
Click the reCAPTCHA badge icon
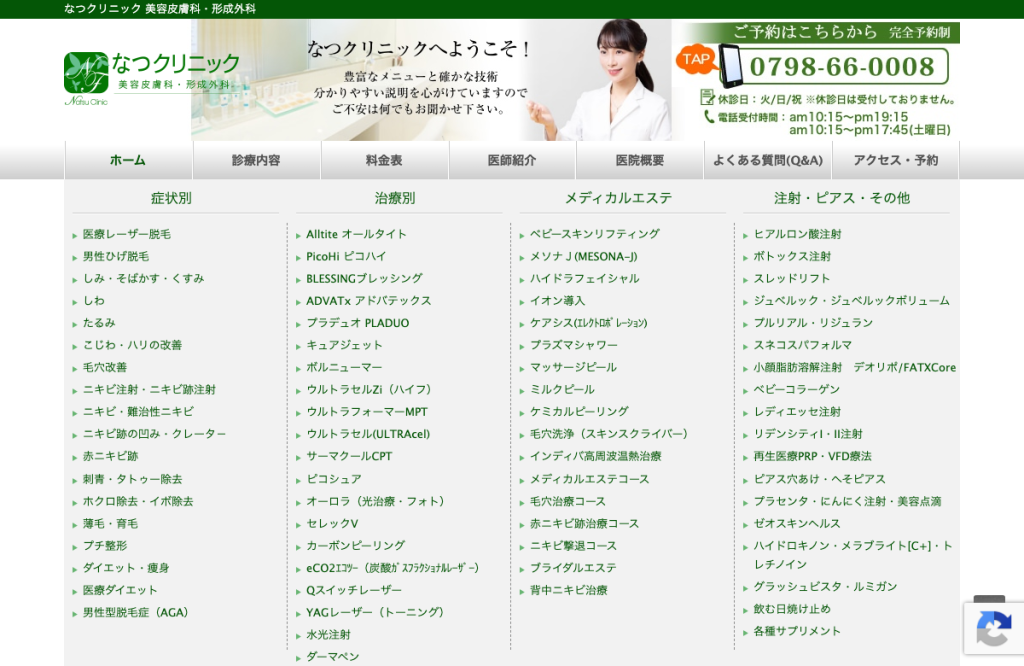[993, 628]
